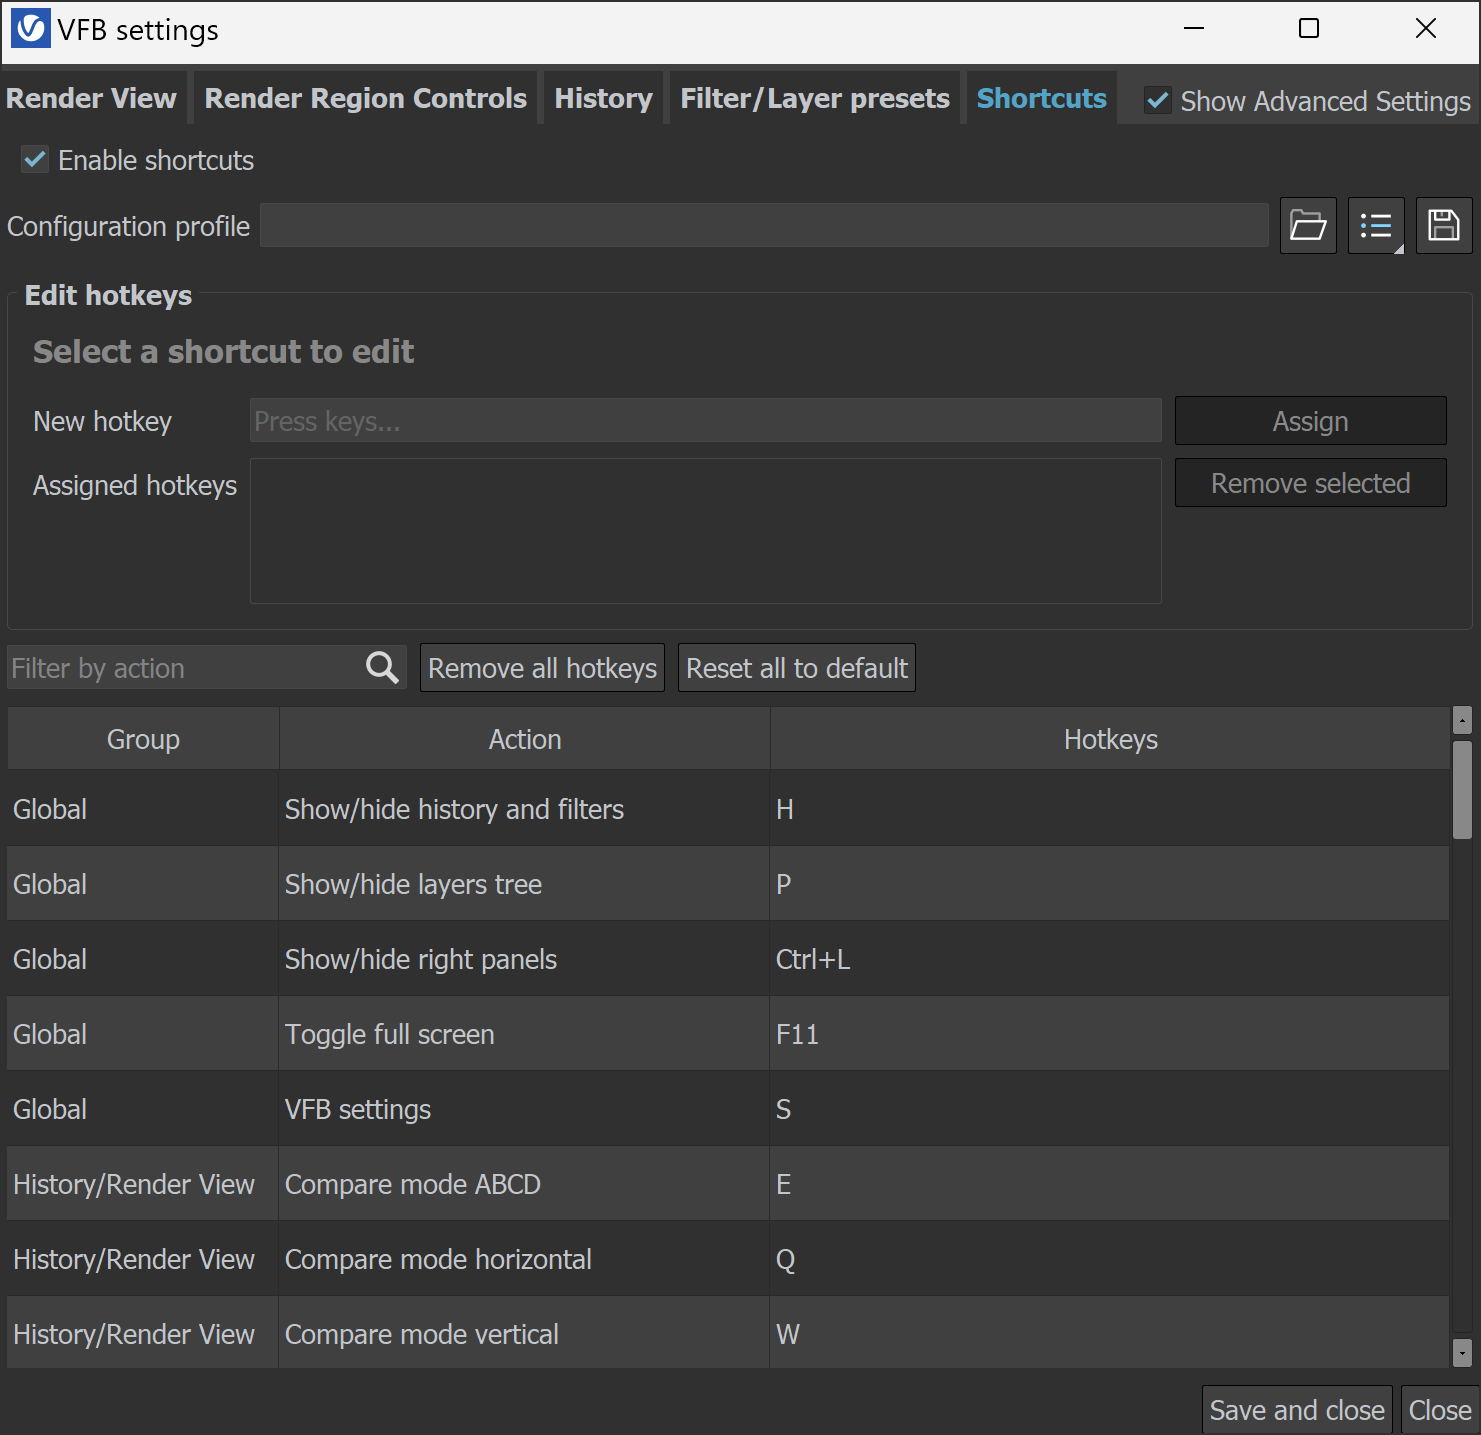This screenshot has width=1481, height=1435.
Task: Click the scrollbar up arrow
Action: pos(1462,719)
